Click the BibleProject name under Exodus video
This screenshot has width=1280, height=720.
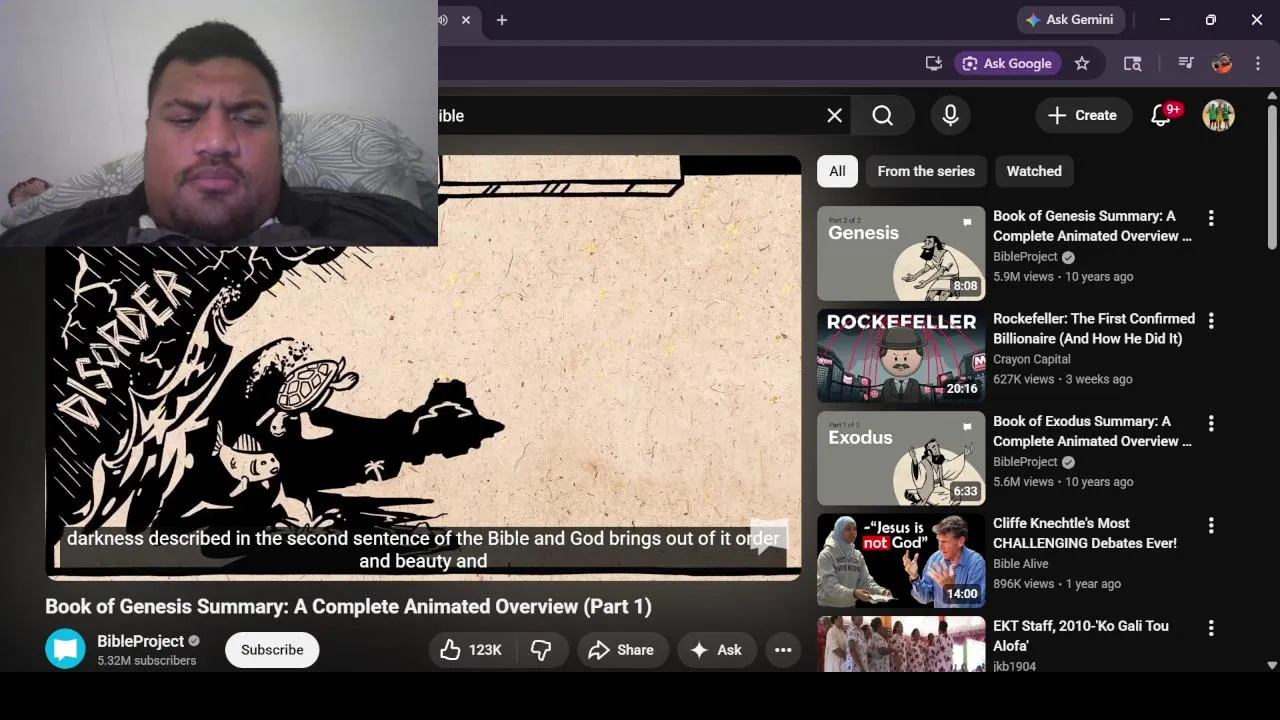[1025, 462]
